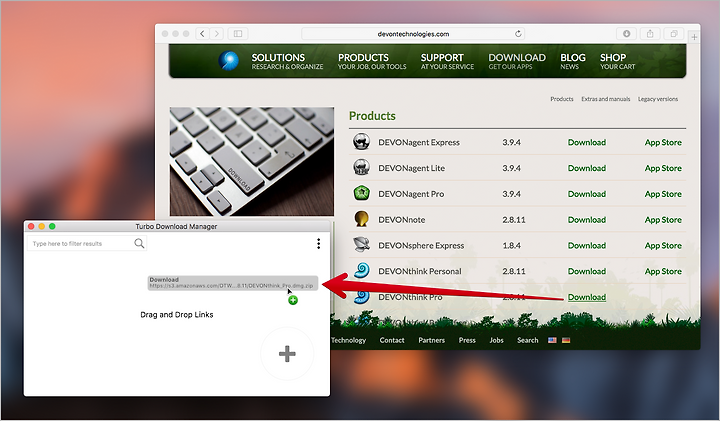Click the Search footer link
The width and height of the screenshot is (720, 421).
pos(528,340)
